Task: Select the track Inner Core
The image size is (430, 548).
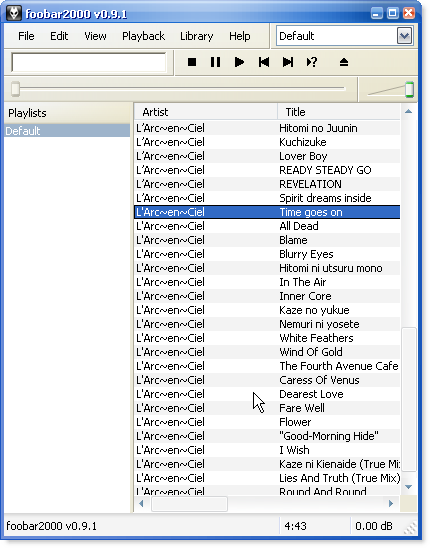Action: [x=267, y=296]
